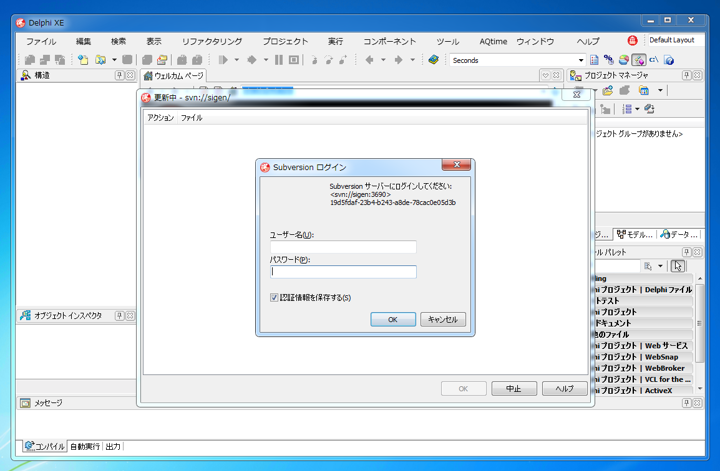Switch to the データ... tab
Image resolution: width=720 pixels, height=471 pixels.
click(x=679, y=235)
